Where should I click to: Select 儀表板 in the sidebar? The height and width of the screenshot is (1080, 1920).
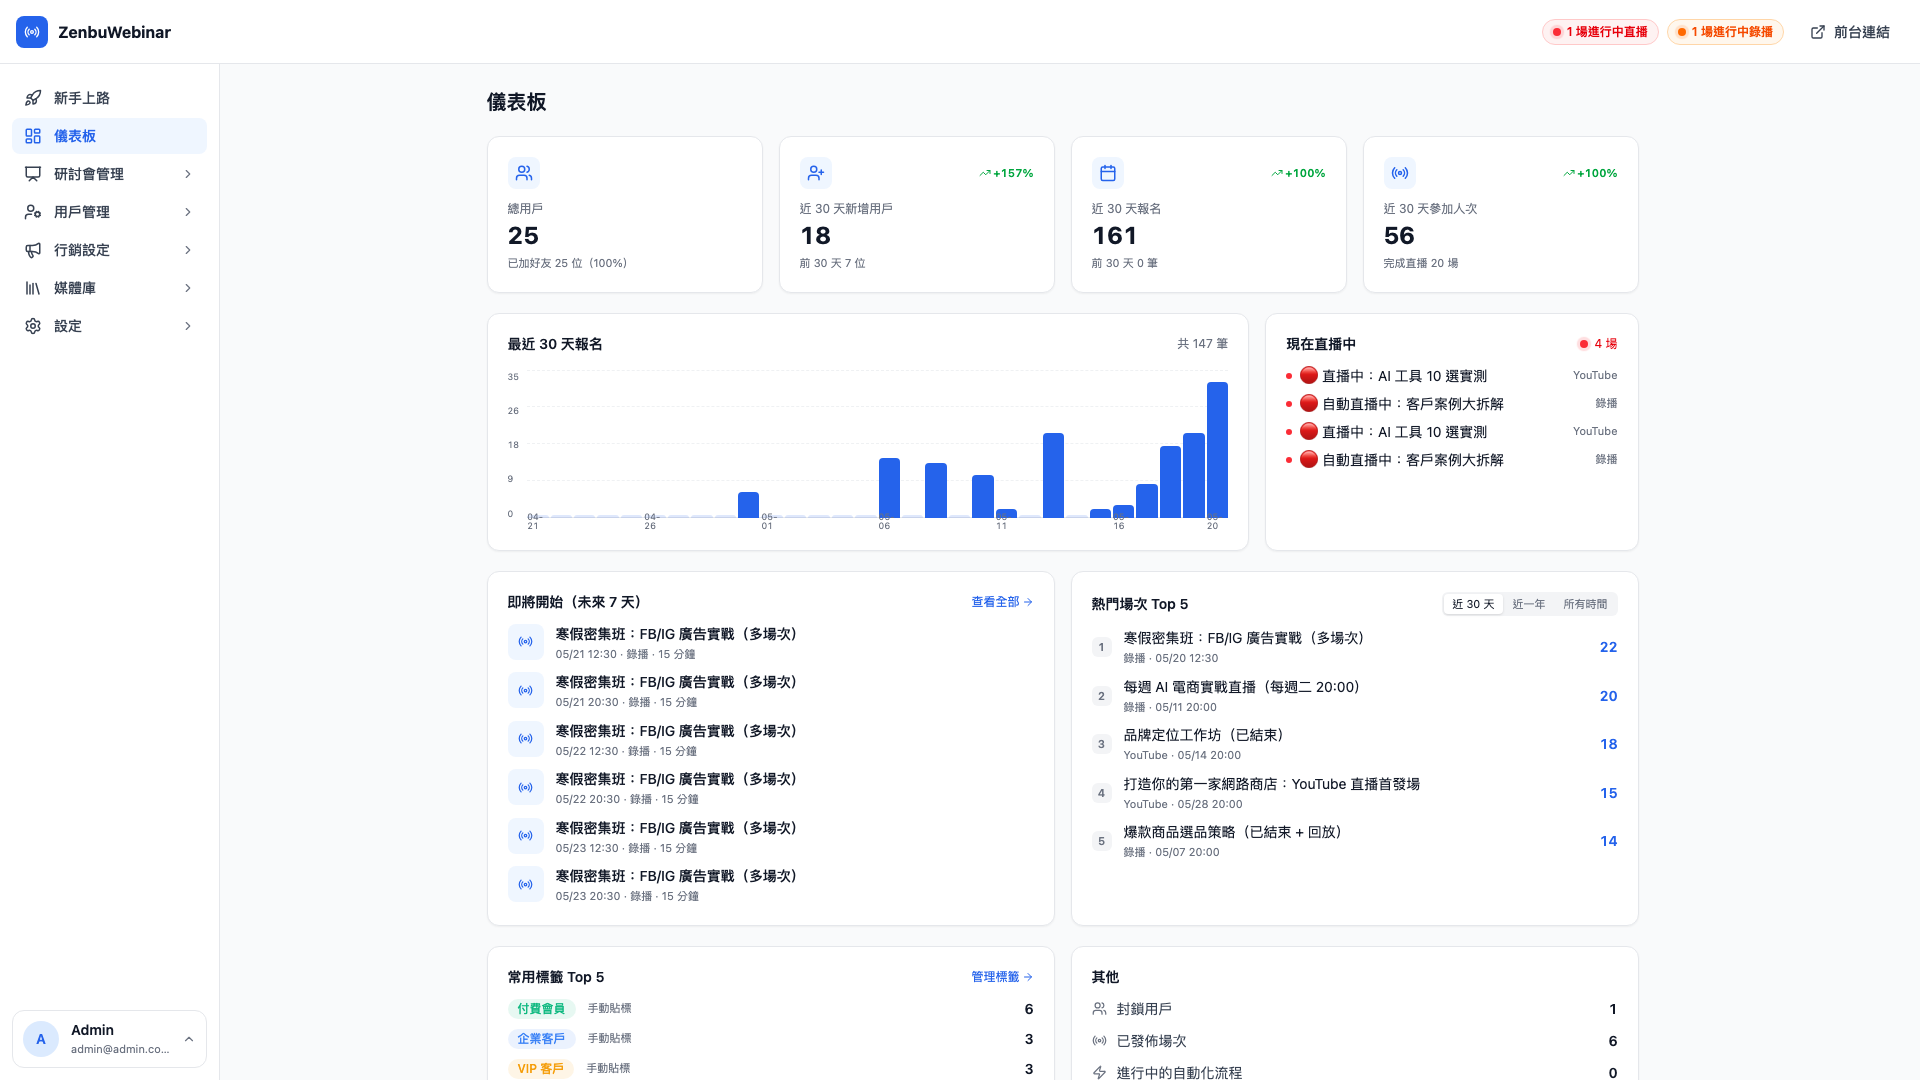tap(109, 136)
